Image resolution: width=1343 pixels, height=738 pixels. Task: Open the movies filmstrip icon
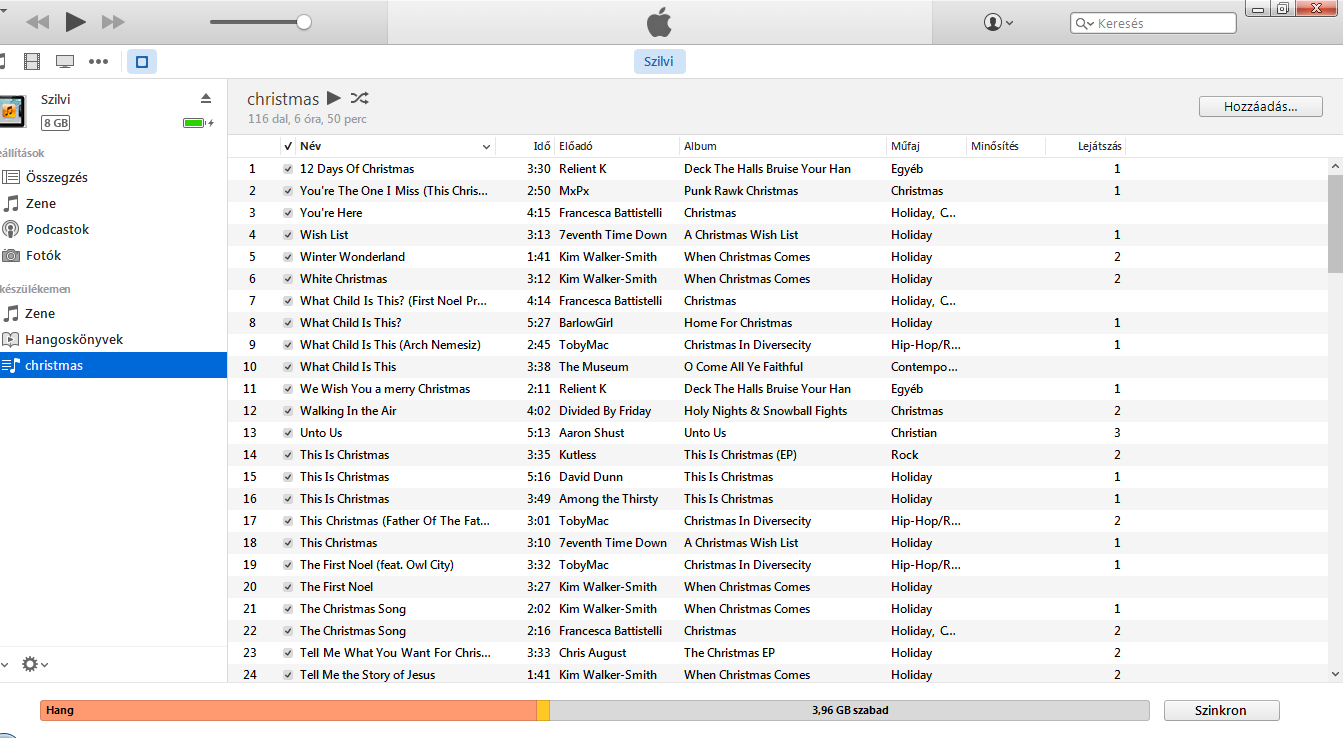33,62
